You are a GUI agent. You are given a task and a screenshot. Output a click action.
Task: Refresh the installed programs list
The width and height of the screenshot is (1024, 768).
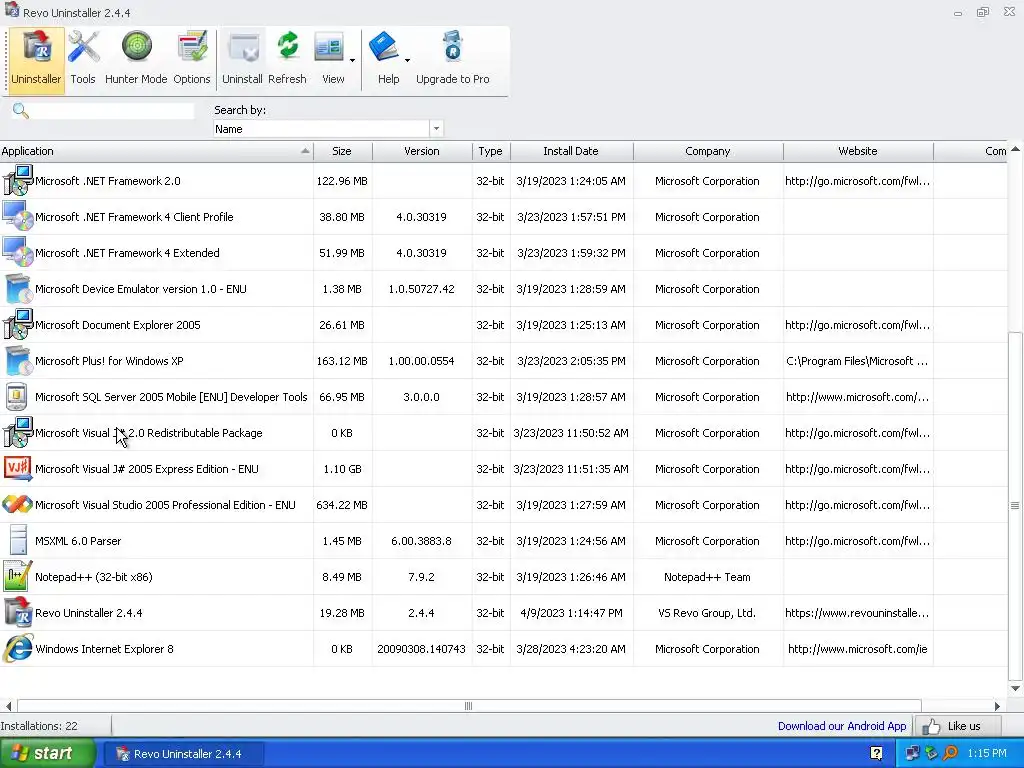pyautogui.click(x=287, y=60)
